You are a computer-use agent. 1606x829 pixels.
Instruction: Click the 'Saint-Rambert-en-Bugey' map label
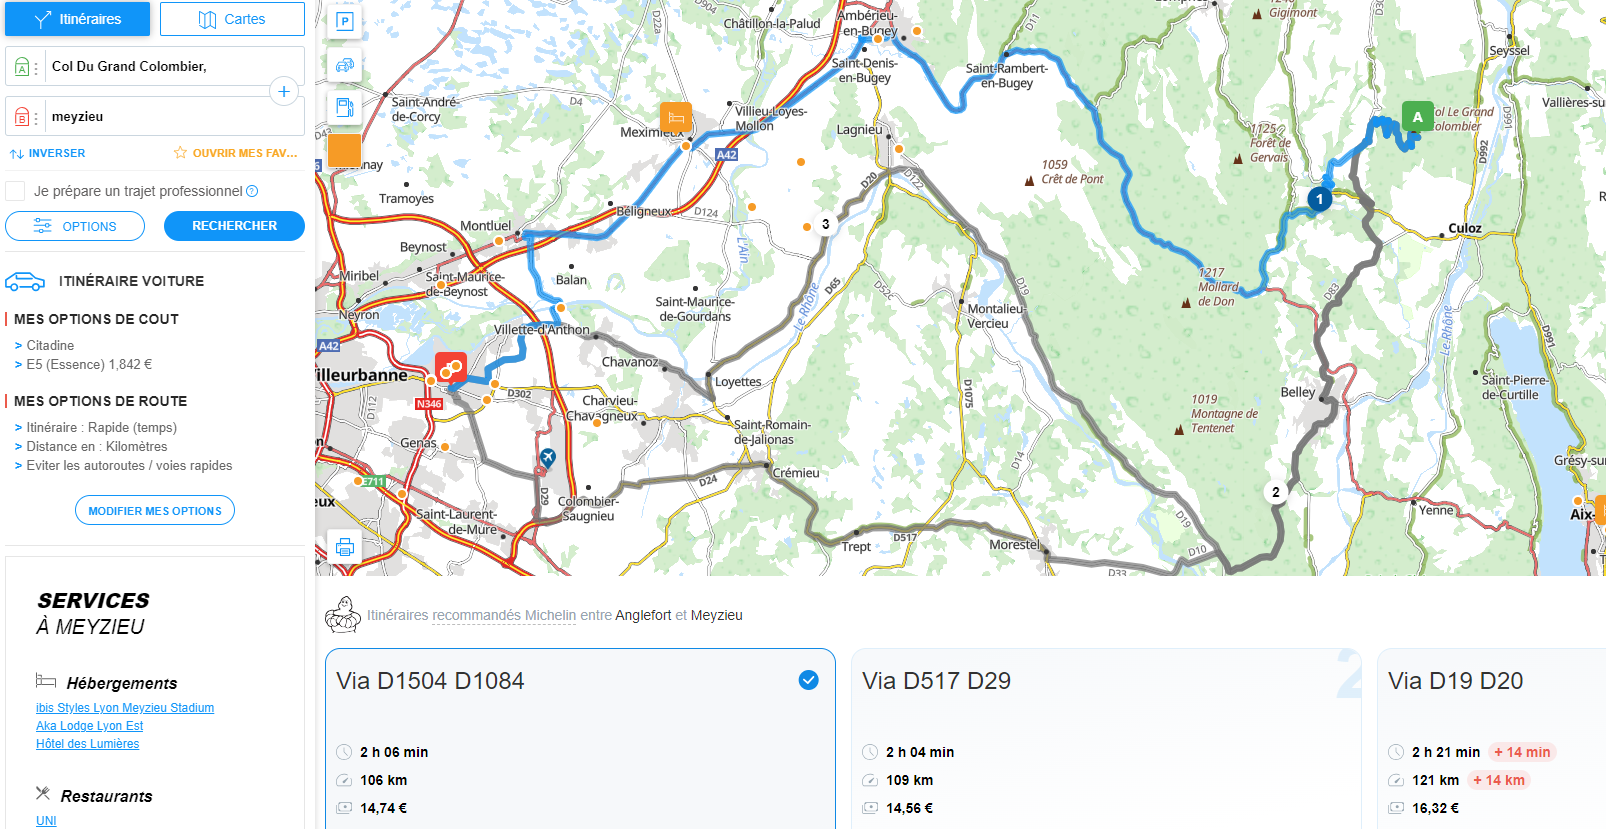(1007, 76)
